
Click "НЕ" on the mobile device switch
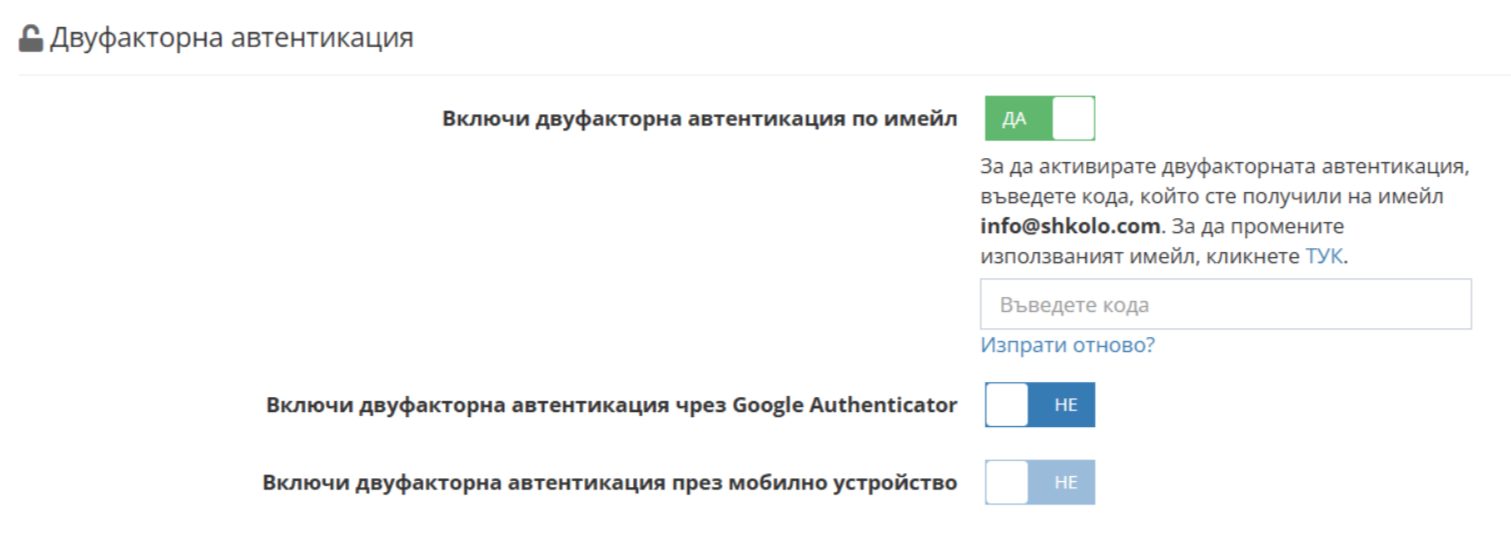click(x=1065, y=482)
